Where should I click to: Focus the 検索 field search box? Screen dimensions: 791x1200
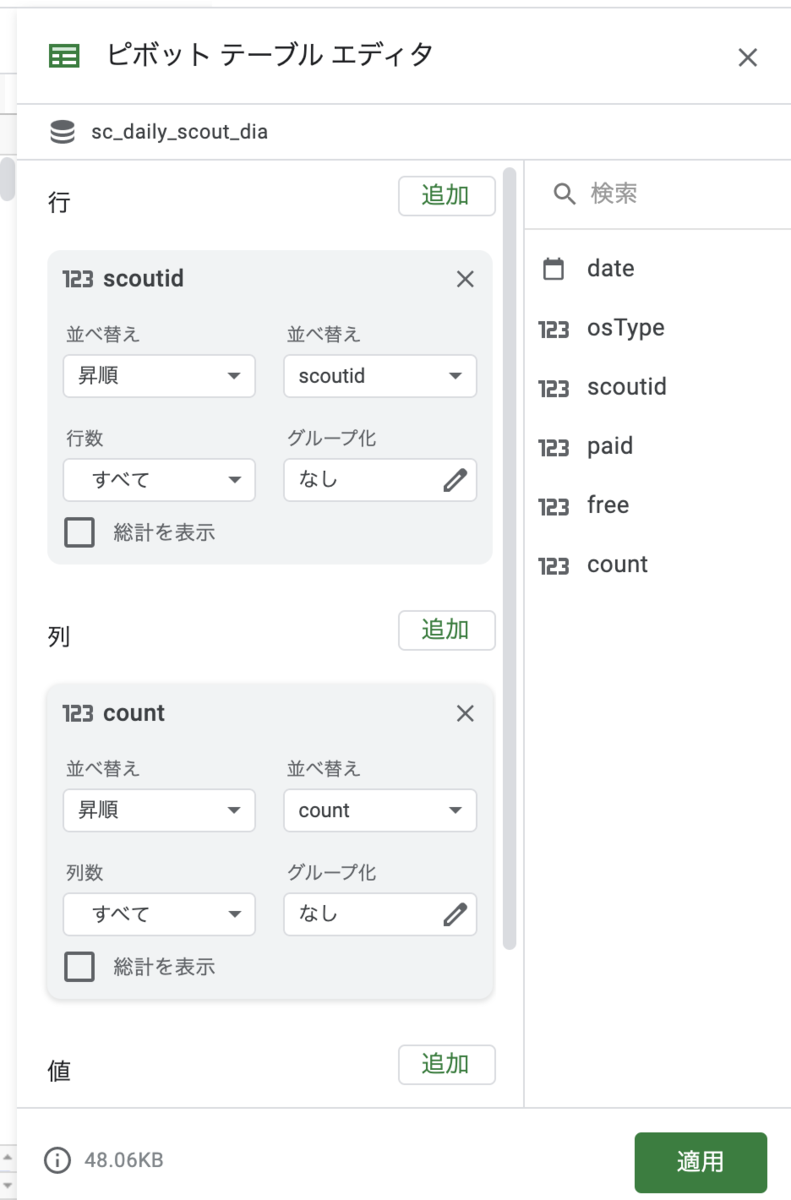click(x=658, y=193)
